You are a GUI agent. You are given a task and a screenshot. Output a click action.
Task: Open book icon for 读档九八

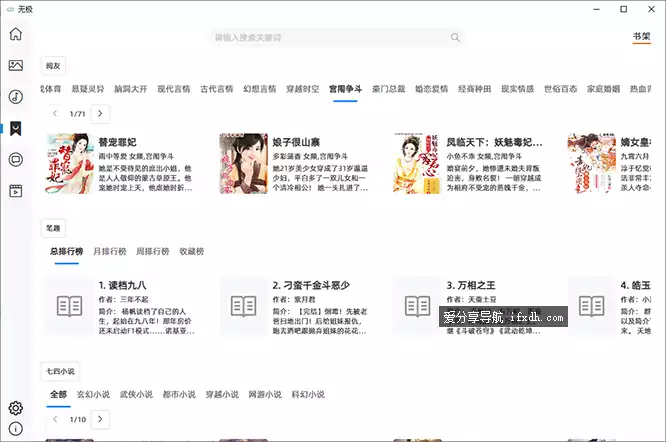point(70,306)
